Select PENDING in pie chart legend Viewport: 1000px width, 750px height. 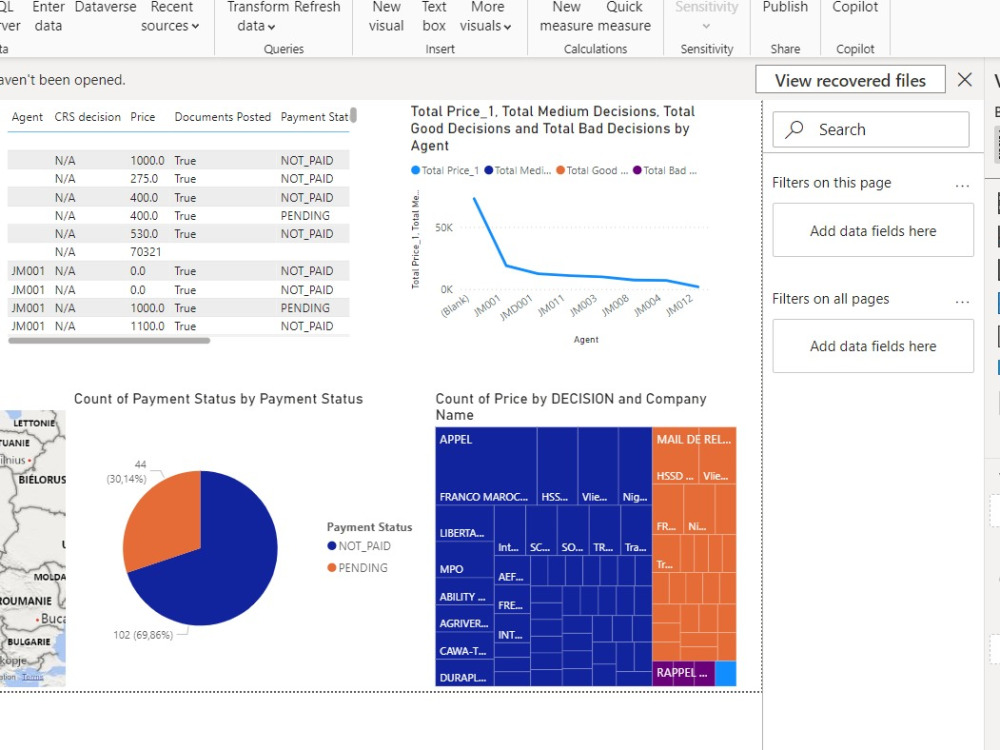coord(357,568)
